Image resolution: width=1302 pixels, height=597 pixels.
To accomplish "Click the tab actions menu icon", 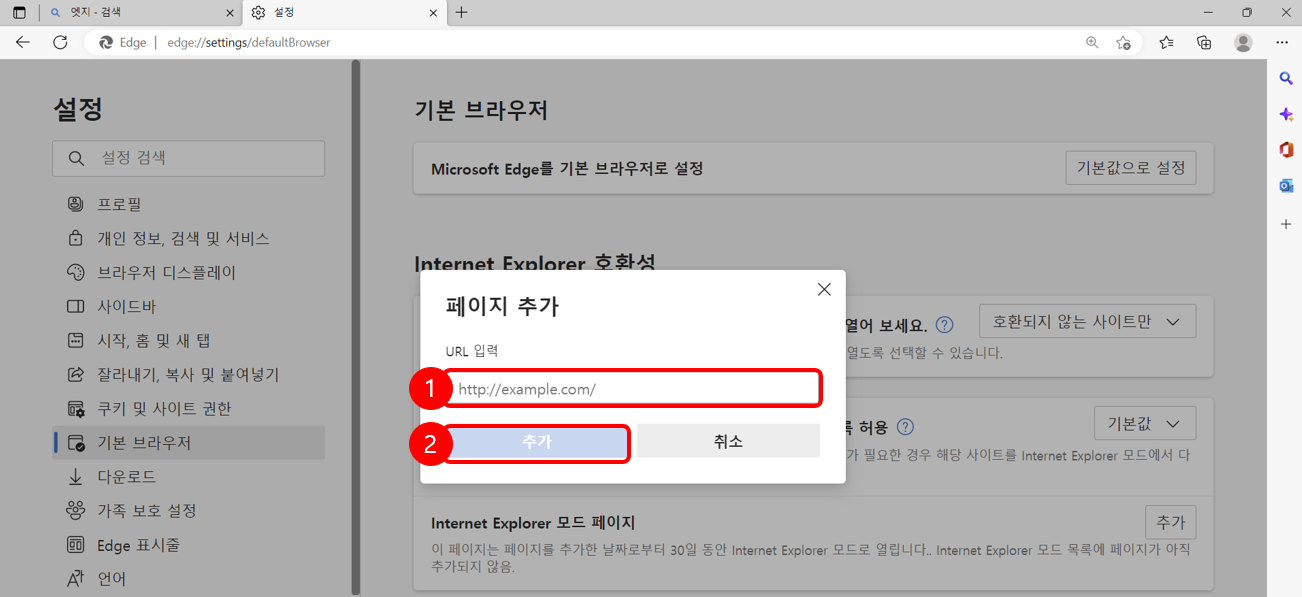I will click(x=19, y=13).
